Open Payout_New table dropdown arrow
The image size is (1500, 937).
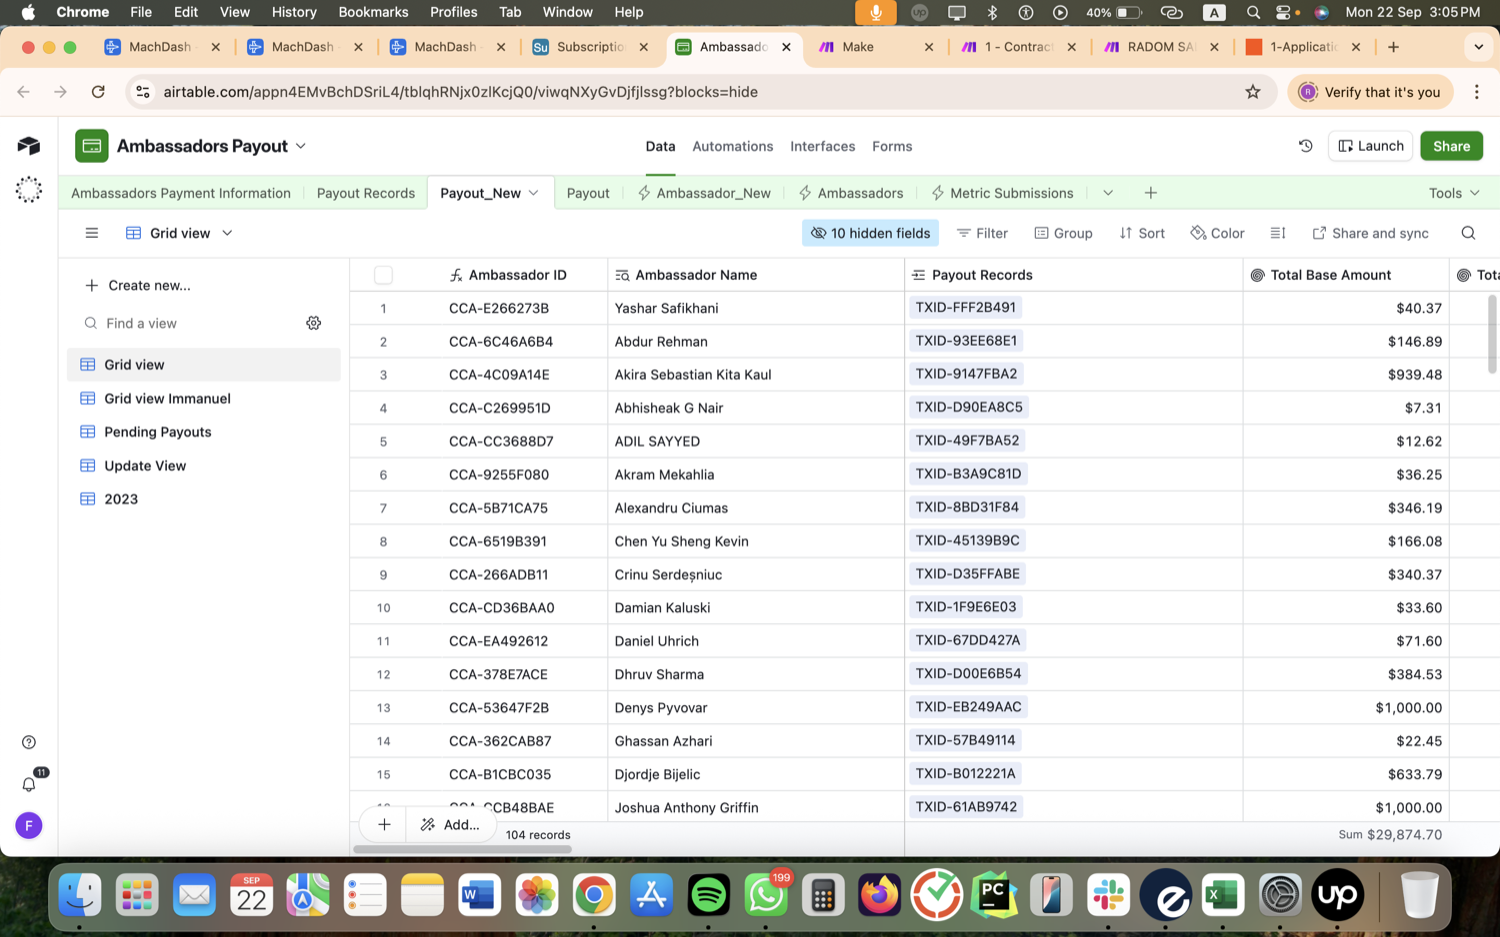tap(534, 193)
